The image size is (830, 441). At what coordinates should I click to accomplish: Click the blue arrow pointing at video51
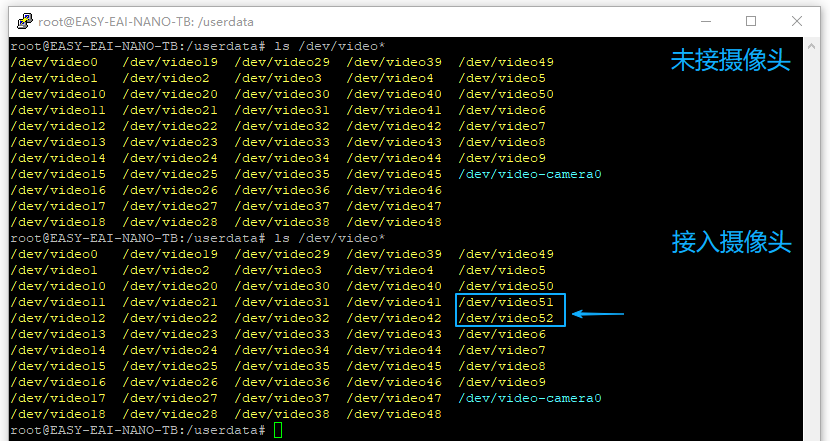tap(598, 316)
